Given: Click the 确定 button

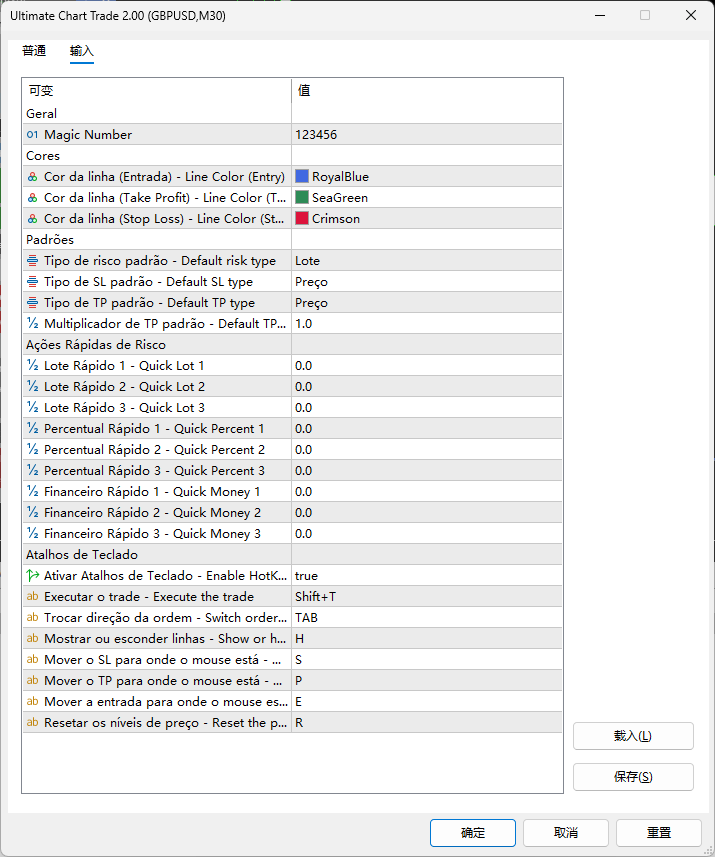Looking at the screenshot, I should [473, 833].
